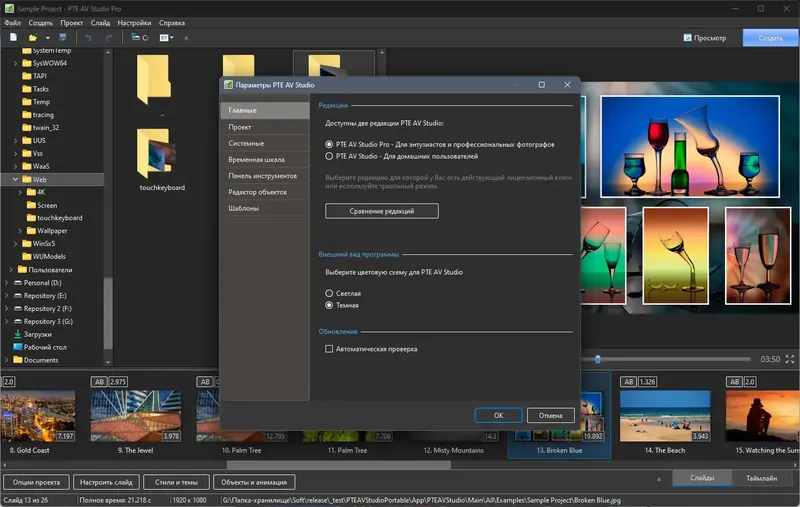Click the Undo arrow icon
Image resolution: width=800 pixels, height=507 pixels.
tap(88, 38)
